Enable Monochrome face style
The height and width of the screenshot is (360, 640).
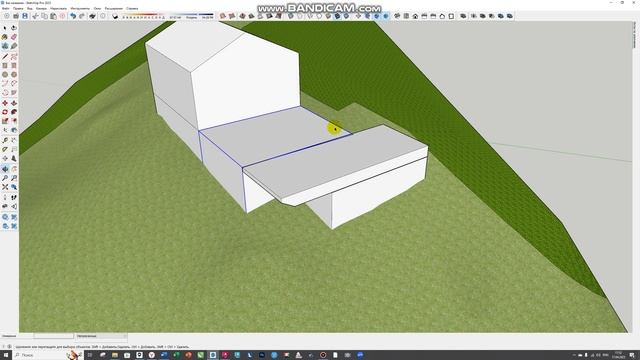click(346, 16)
